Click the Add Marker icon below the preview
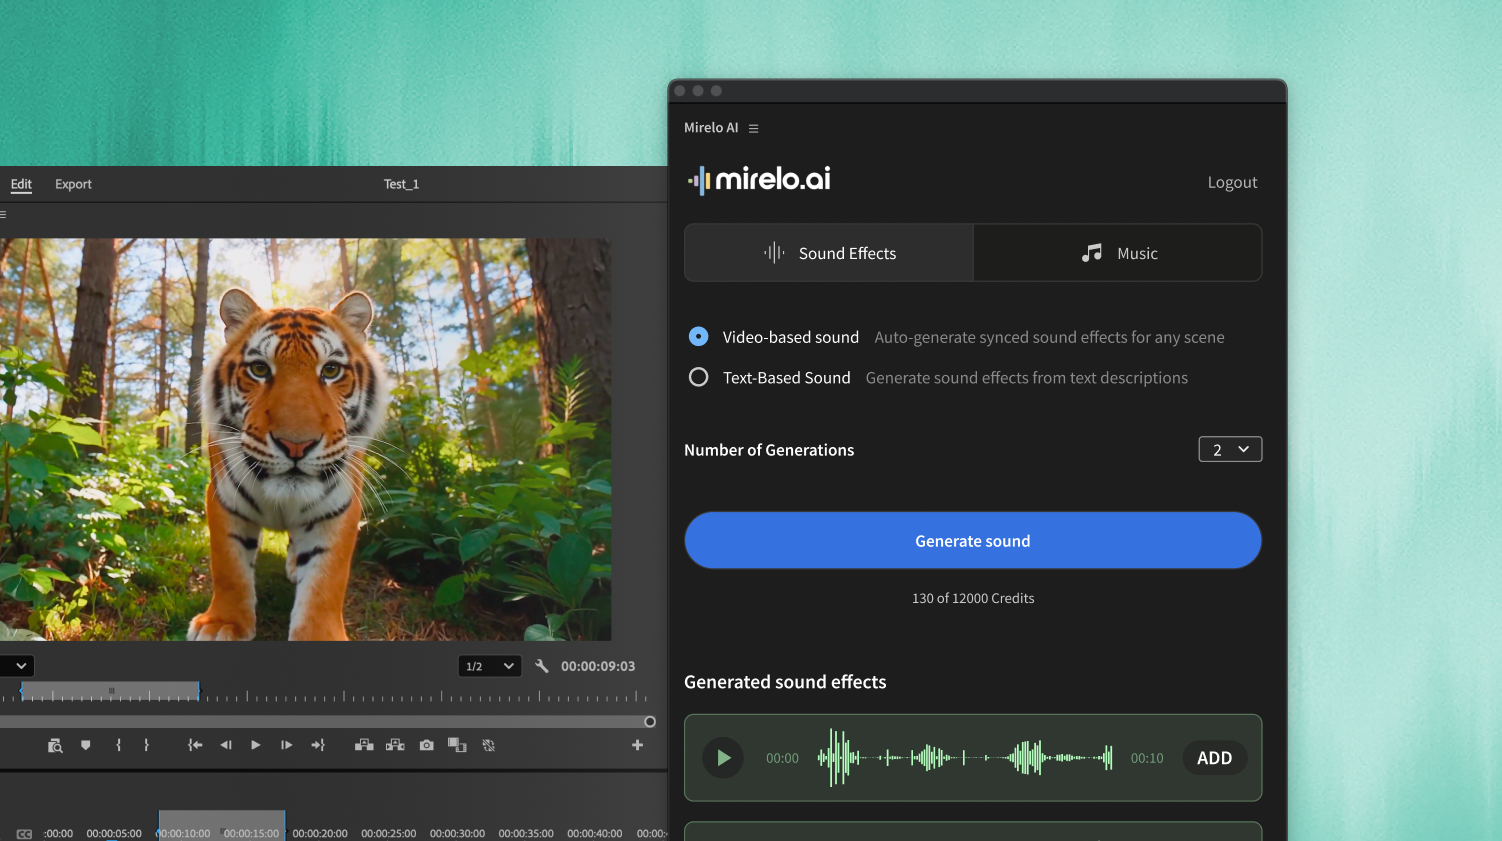Viewport: 1502px width, 841px height. point(85,744)
